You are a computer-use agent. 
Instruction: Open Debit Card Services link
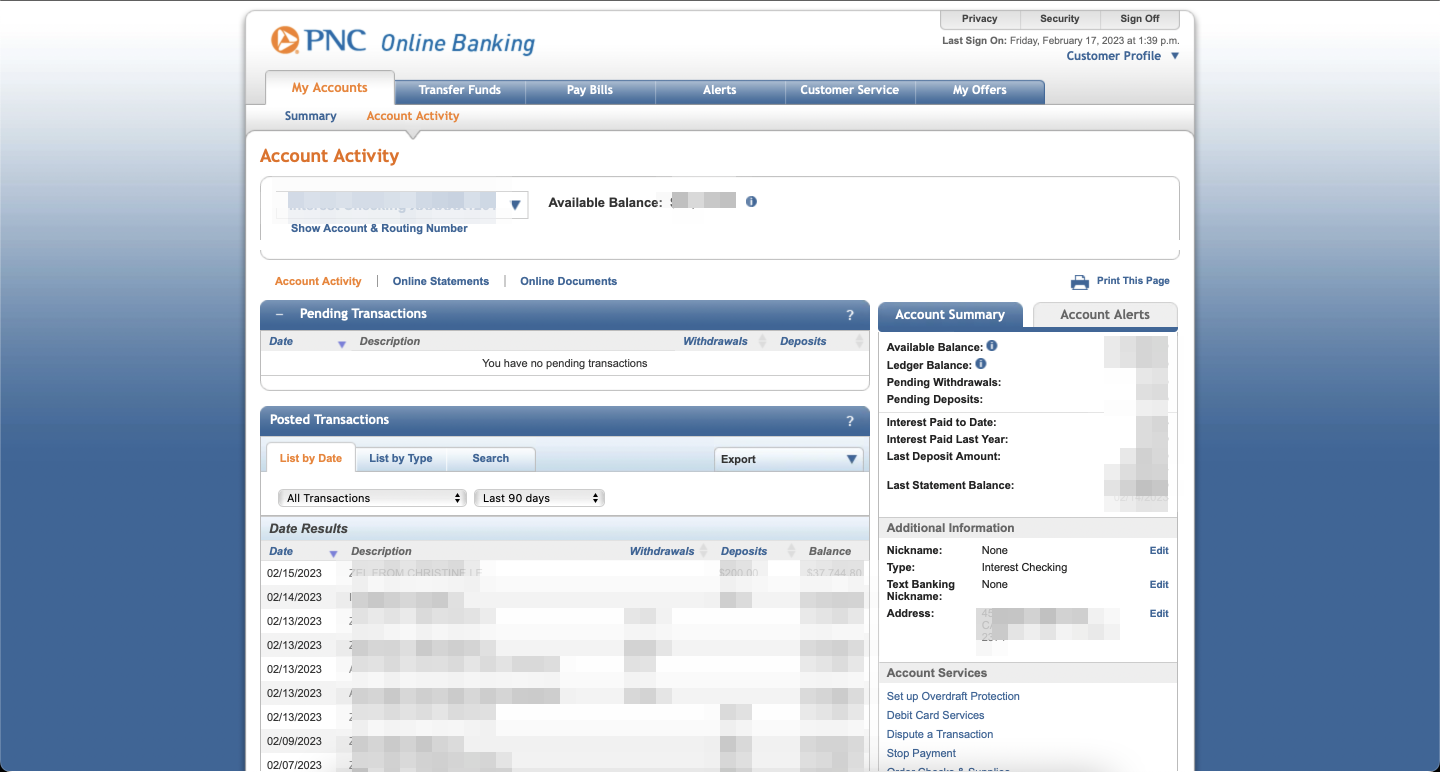(935, 715)
